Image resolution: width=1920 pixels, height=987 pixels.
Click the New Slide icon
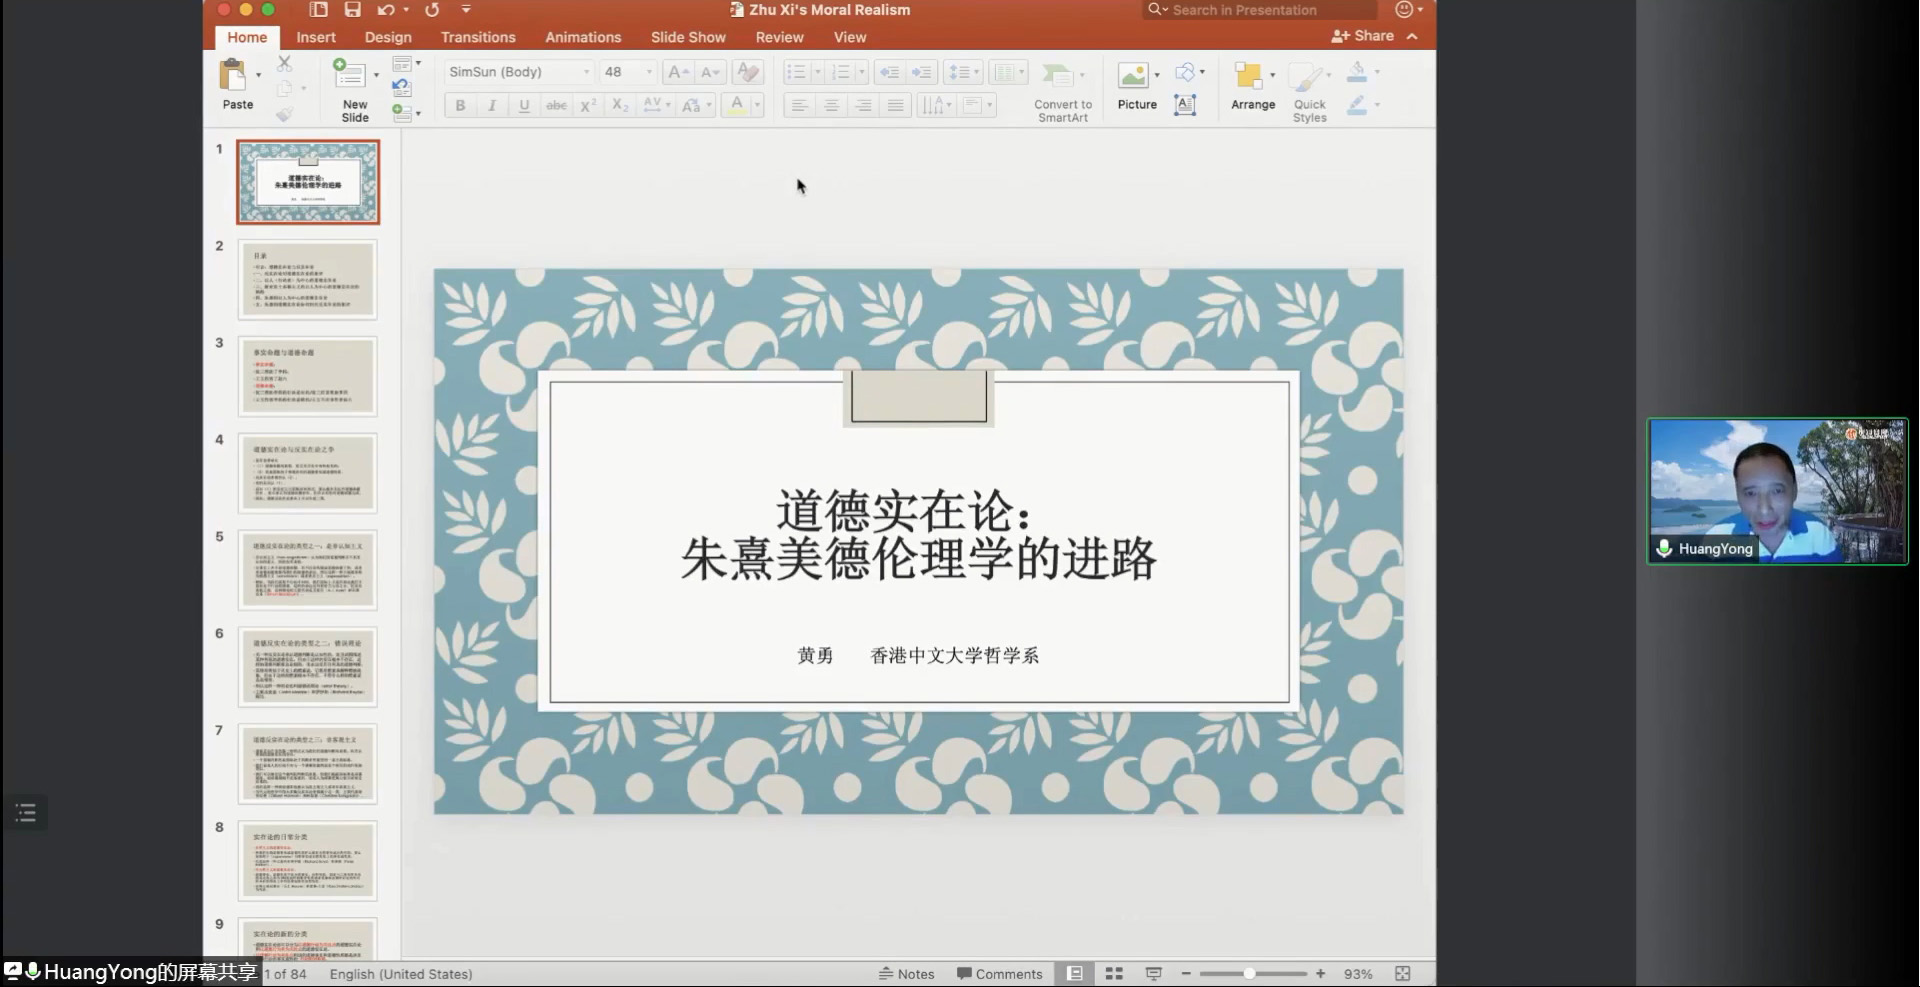(x=349, y=75)
